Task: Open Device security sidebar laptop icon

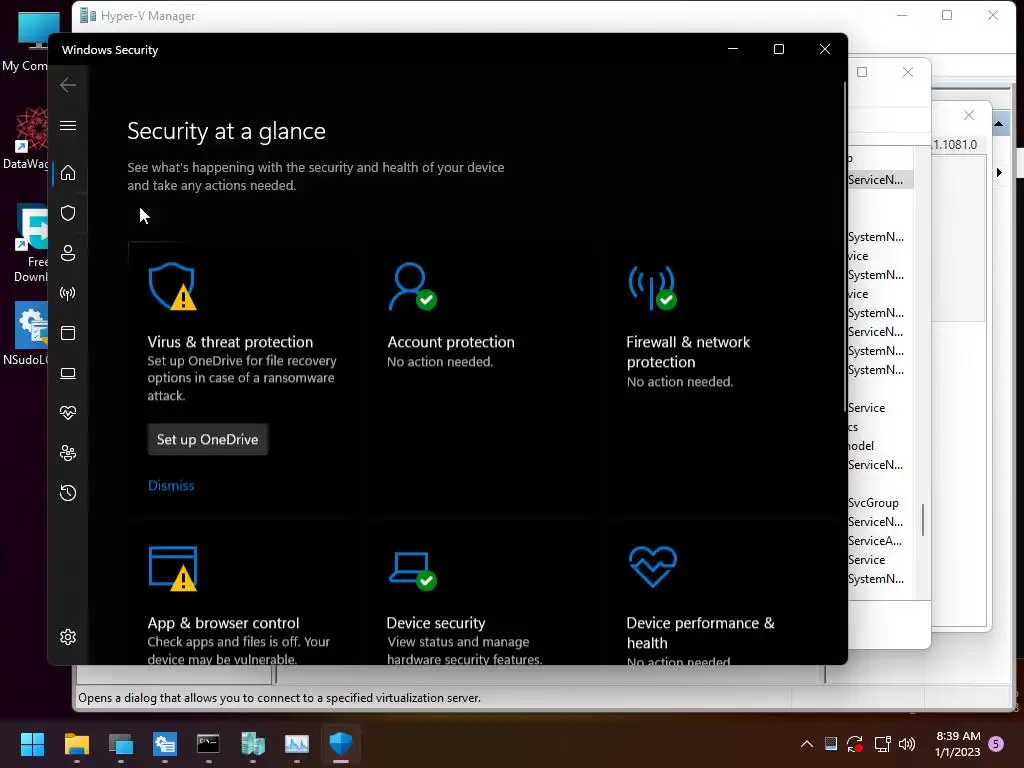Action: [68, 373]
